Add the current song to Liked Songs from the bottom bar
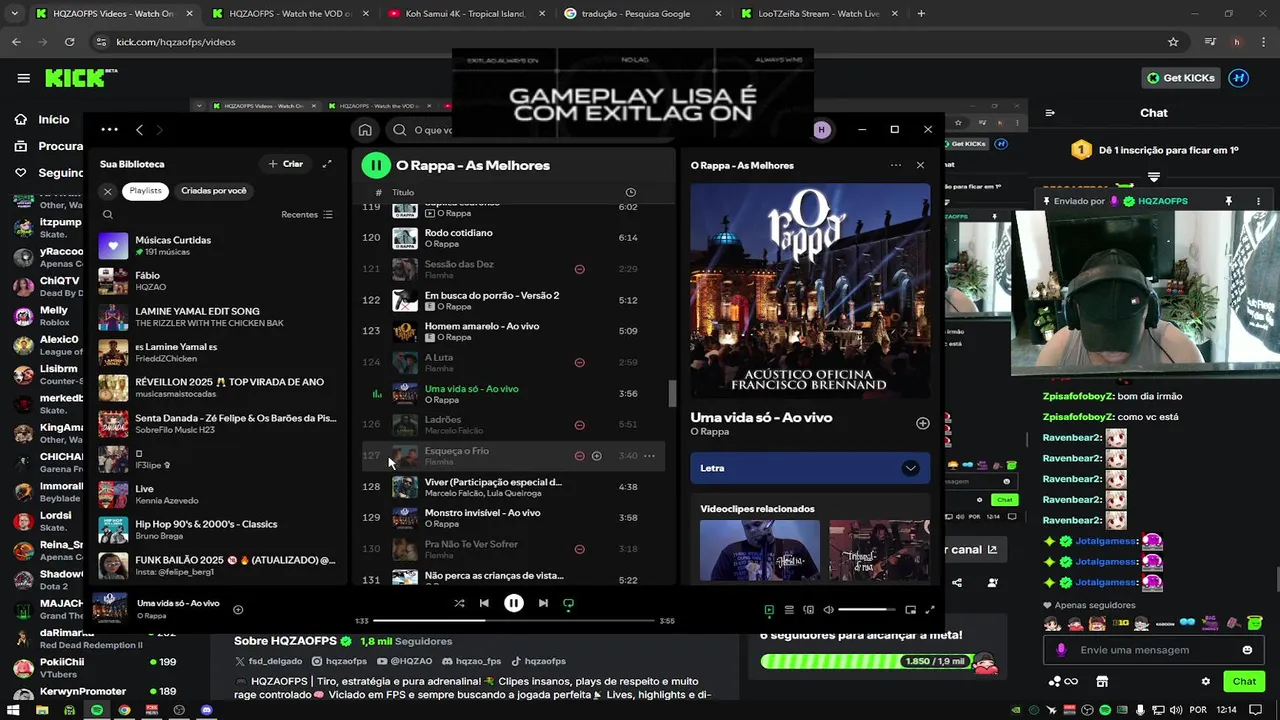 pos(238,609)
